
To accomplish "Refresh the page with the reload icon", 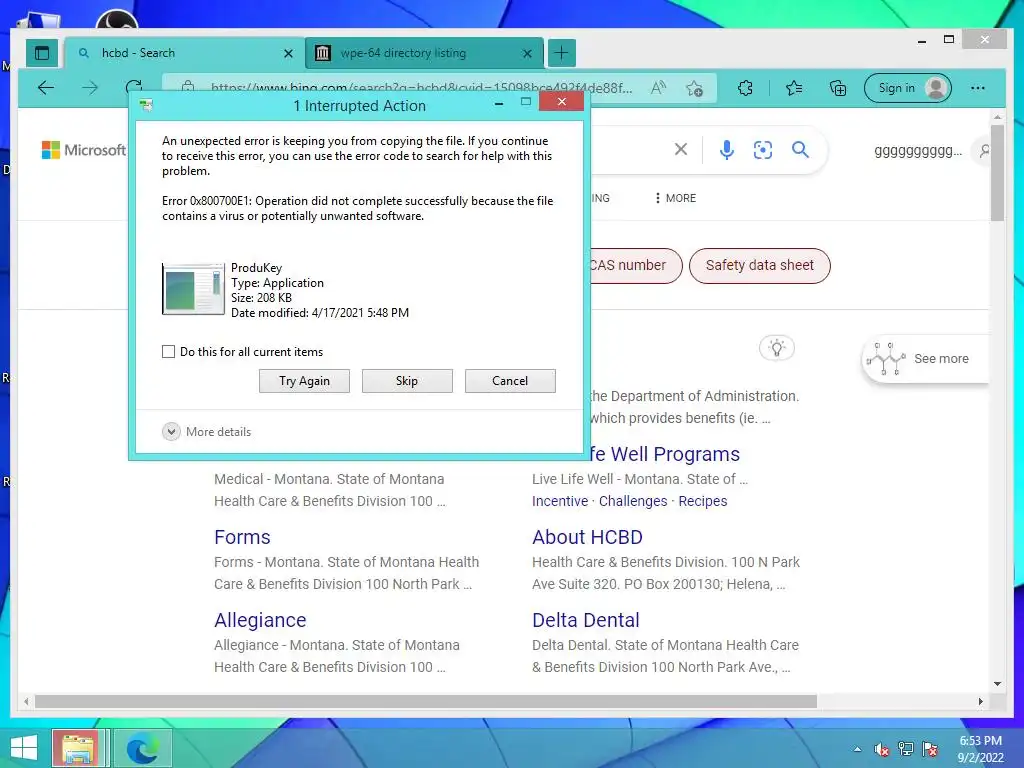I will (134, 86).
